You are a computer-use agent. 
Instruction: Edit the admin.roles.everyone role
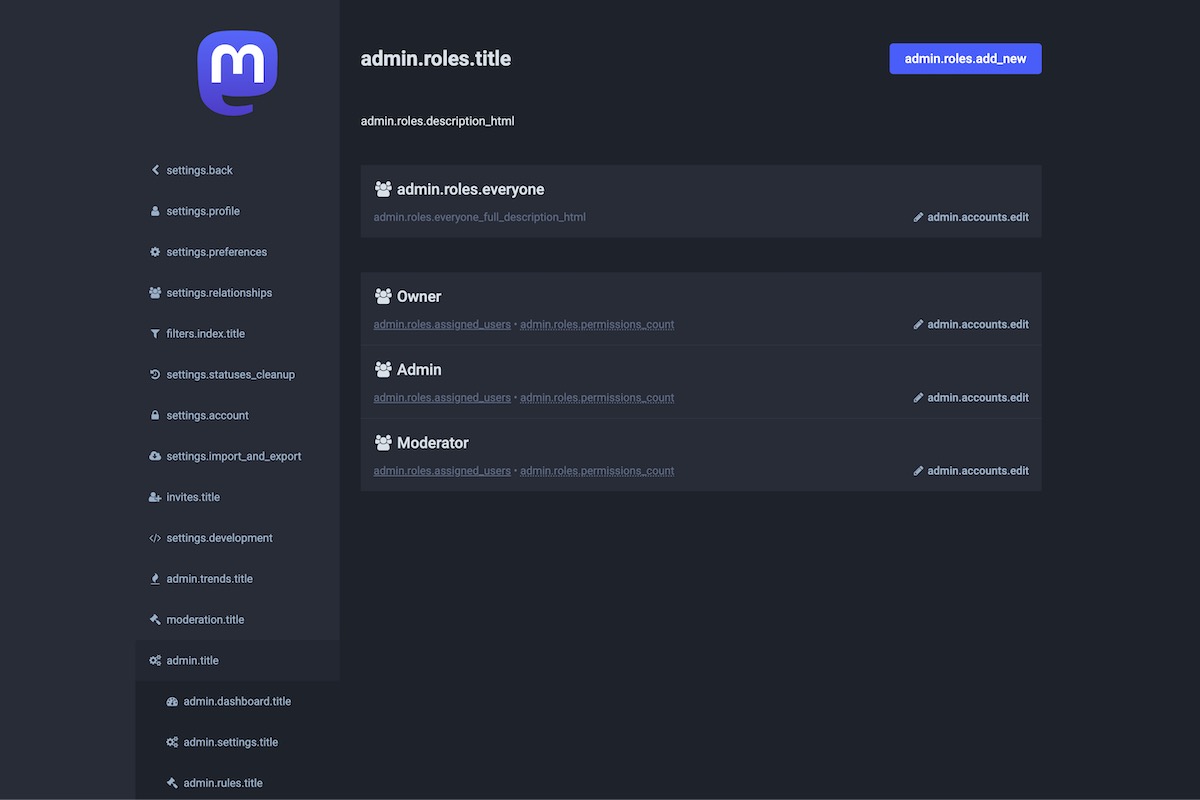[971, 217]
